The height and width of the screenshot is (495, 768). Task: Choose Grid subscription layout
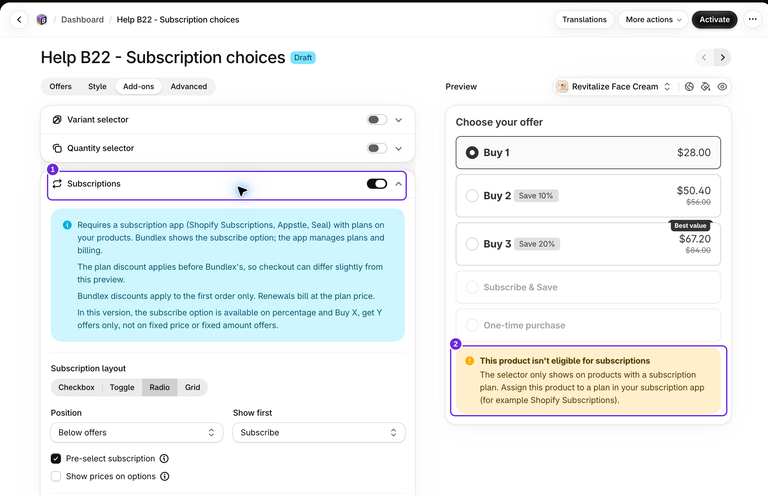[192, 387]
